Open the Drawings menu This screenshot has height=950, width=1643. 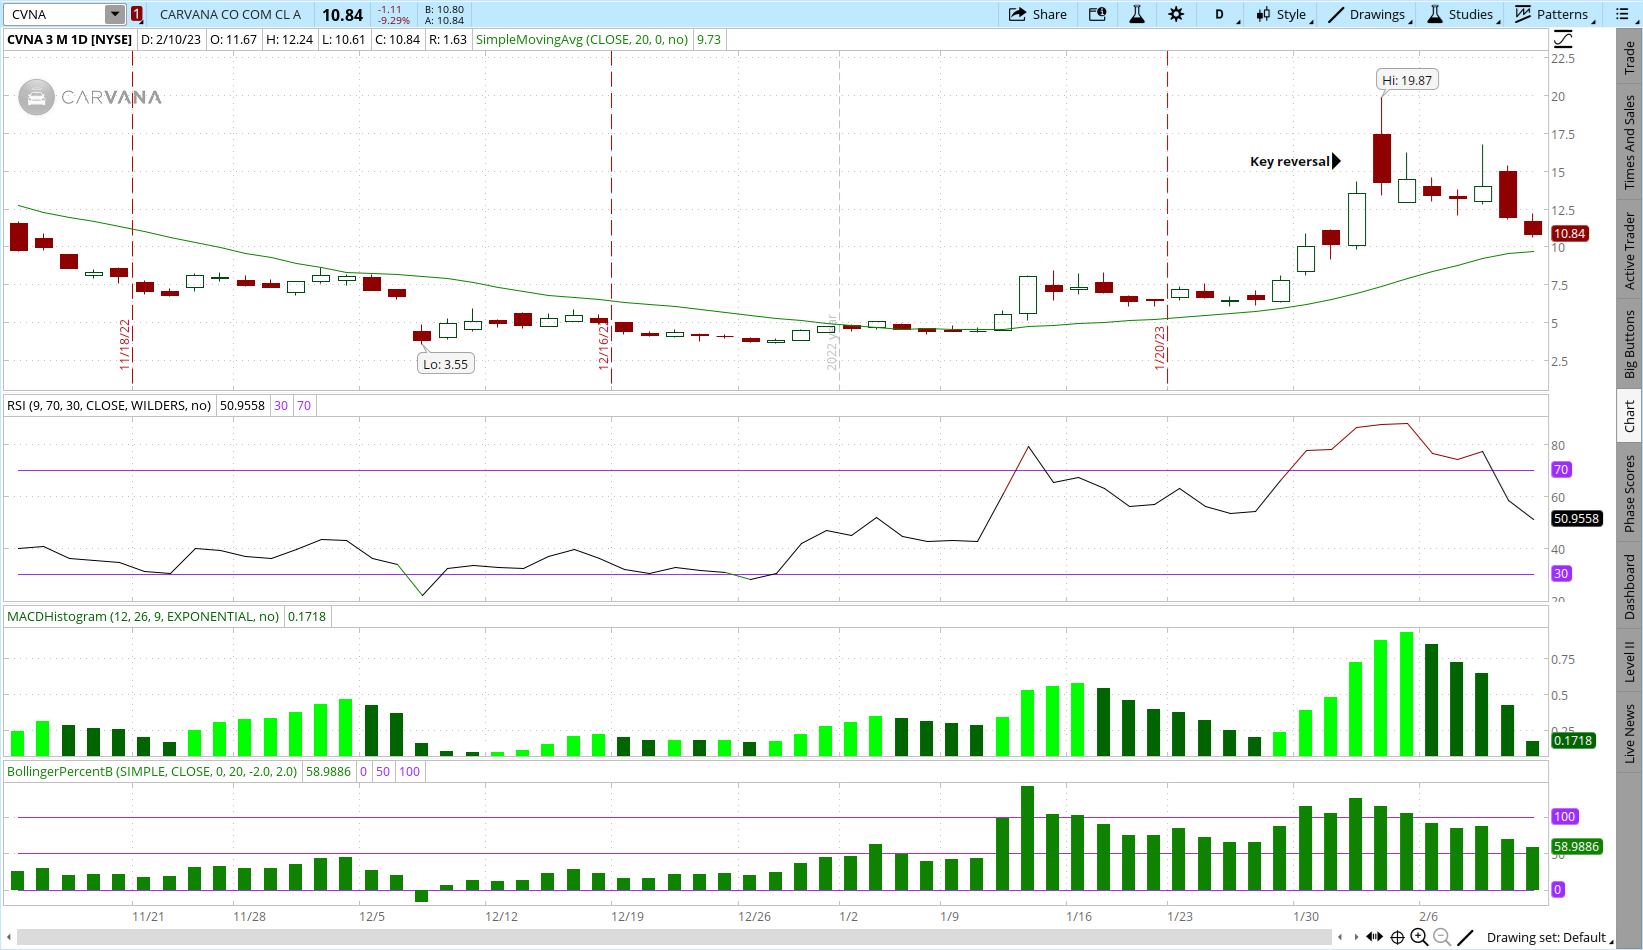click(1369, 14)
